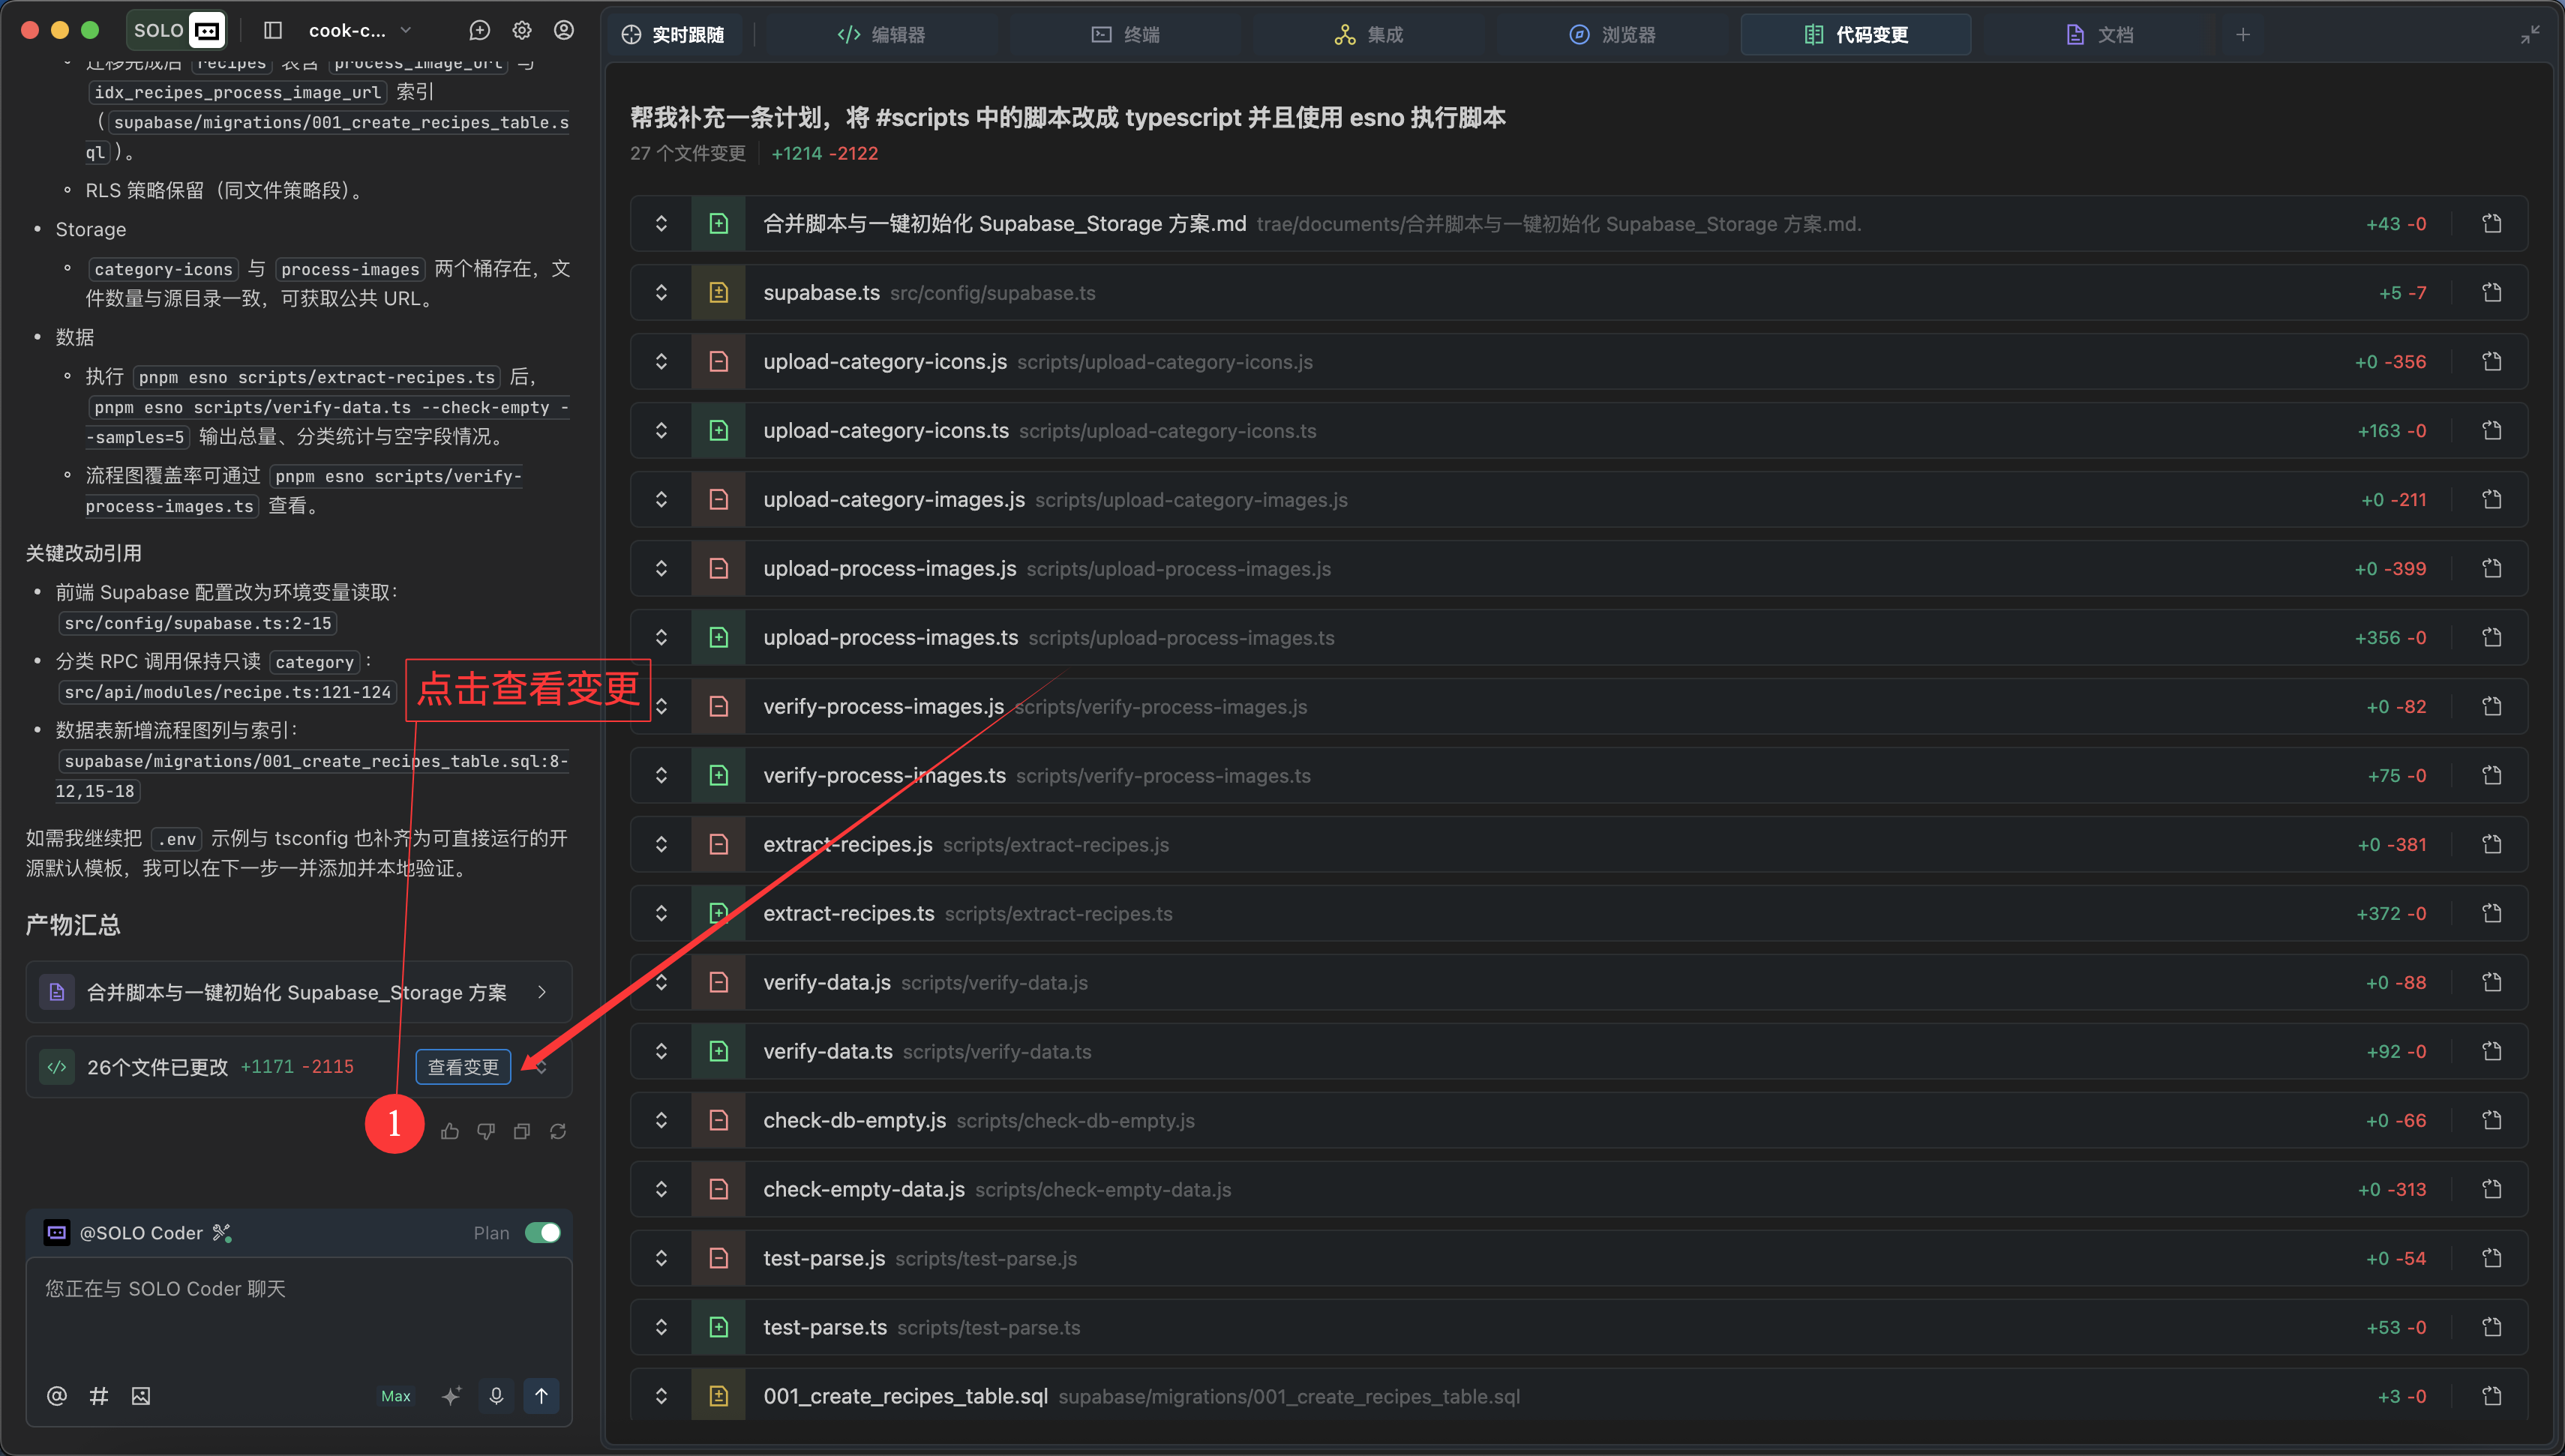Toggle the sidebar layout icon

[x=273, y=31]
